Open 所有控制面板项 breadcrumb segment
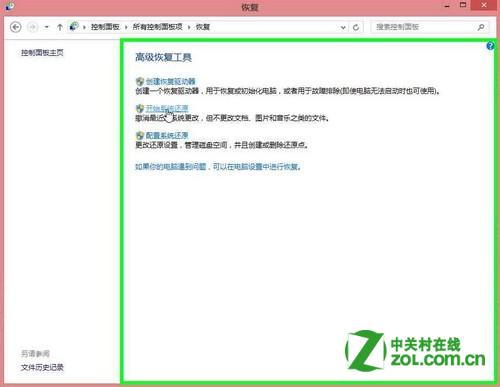This screenshot has height=387, width=500. [x=157, y=27]
